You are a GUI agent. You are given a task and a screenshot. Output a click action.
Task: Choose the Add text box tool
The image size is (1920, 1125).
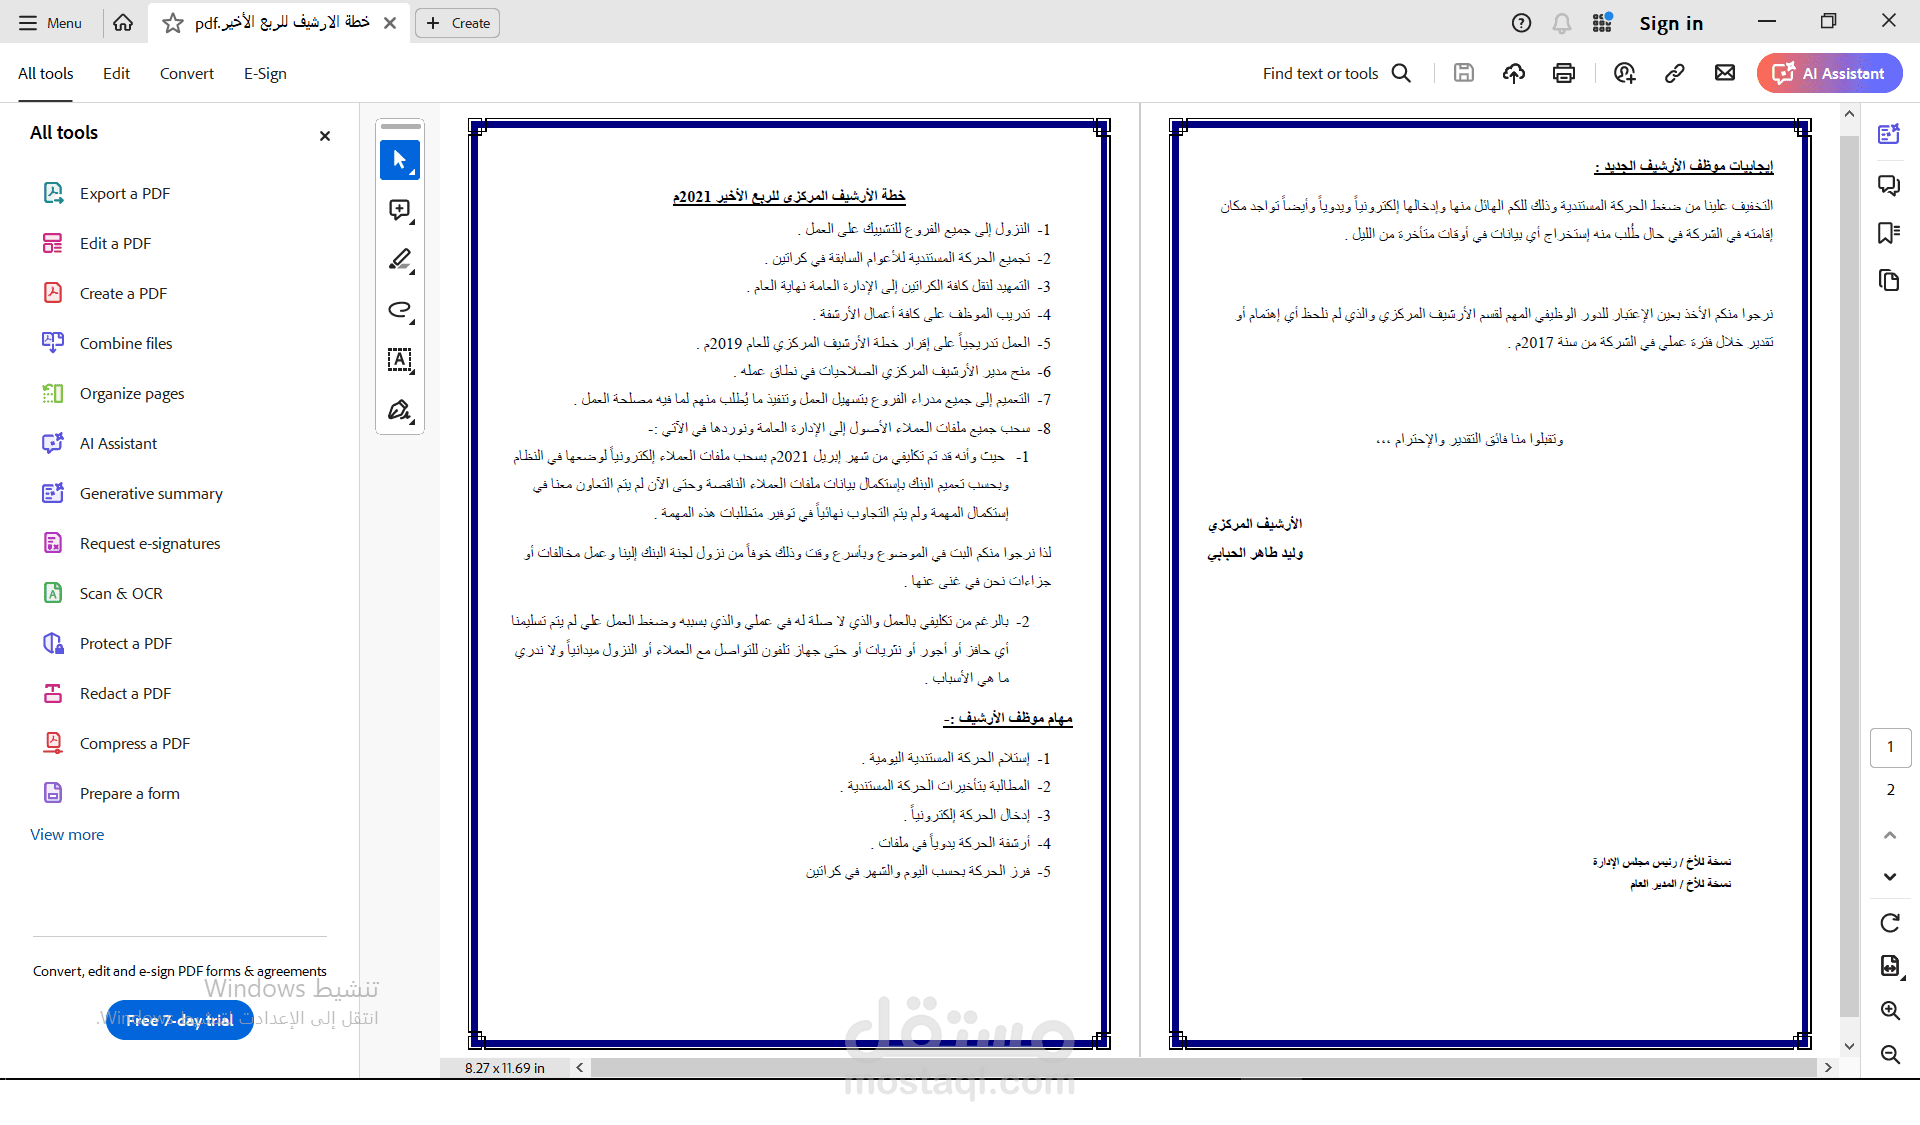tap(400, 360)
